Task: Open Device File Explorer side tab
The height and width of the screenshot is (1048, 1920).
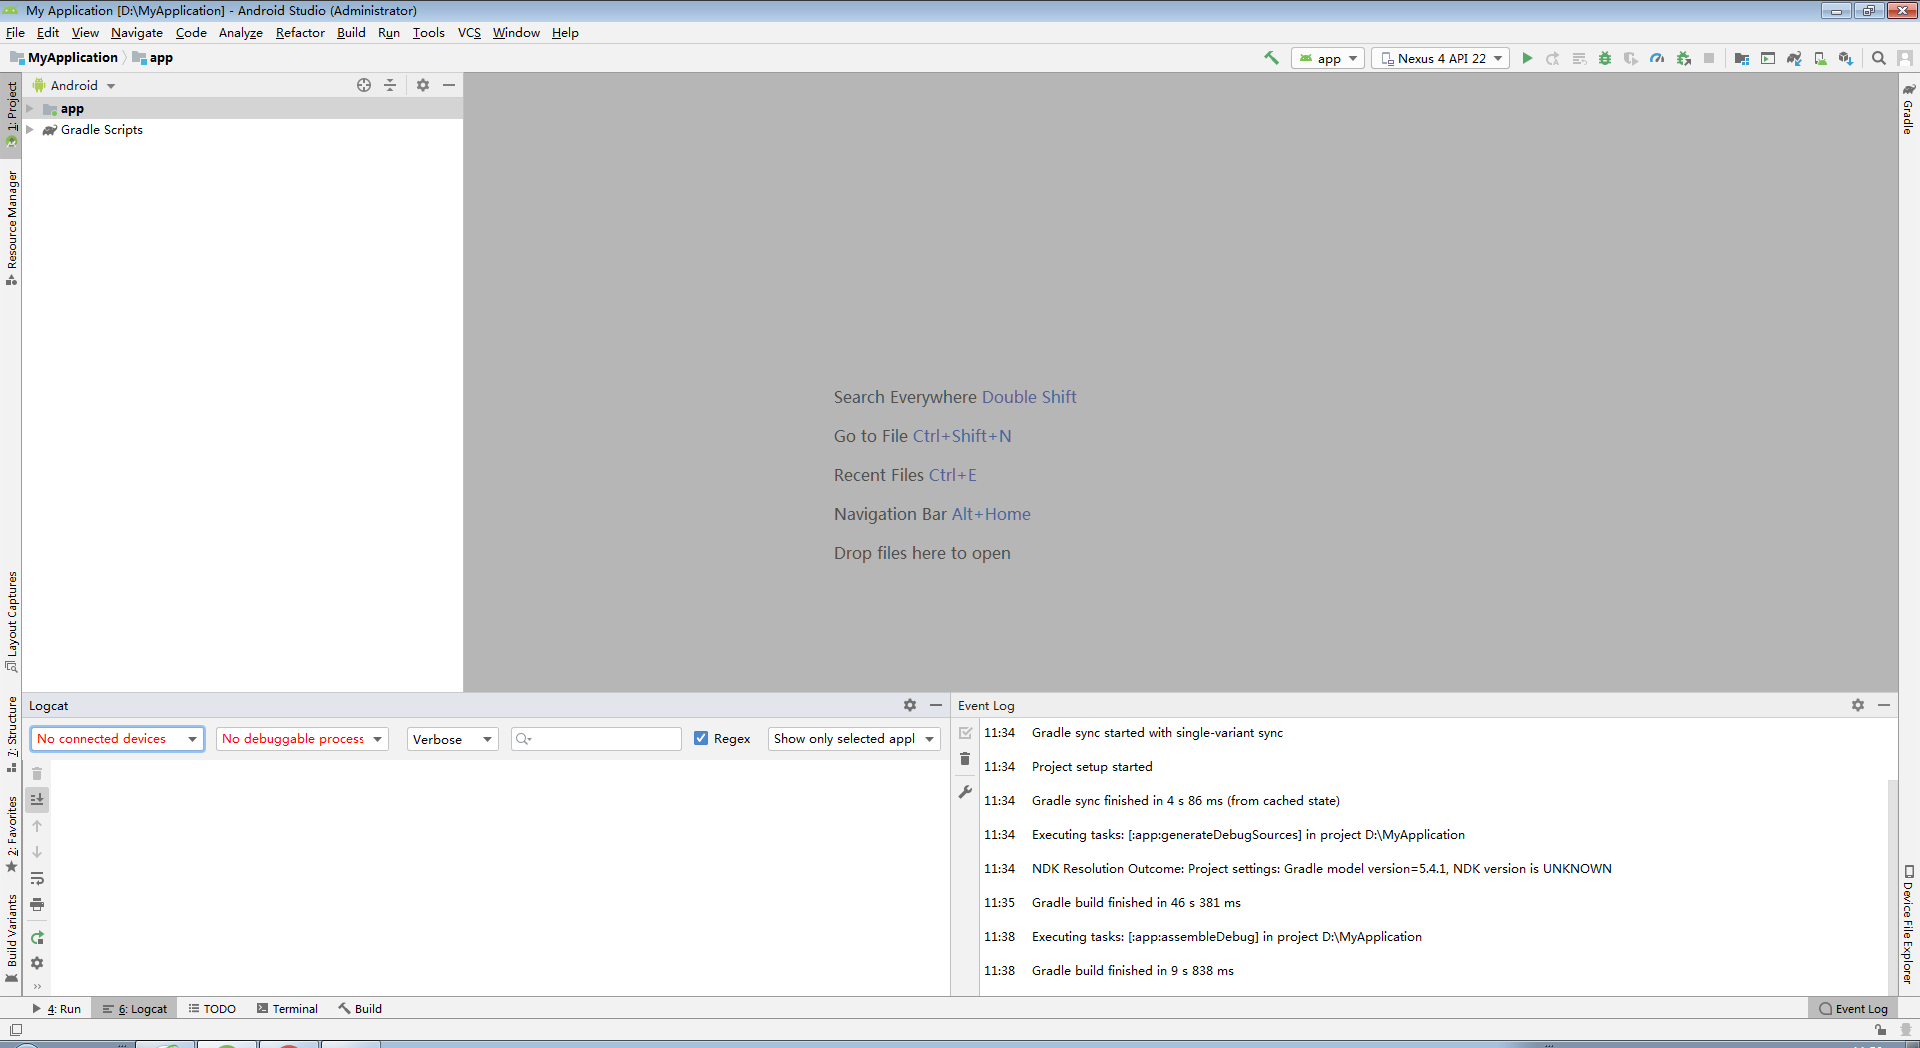Action: pyautogui.click(x=1908, y=925)
